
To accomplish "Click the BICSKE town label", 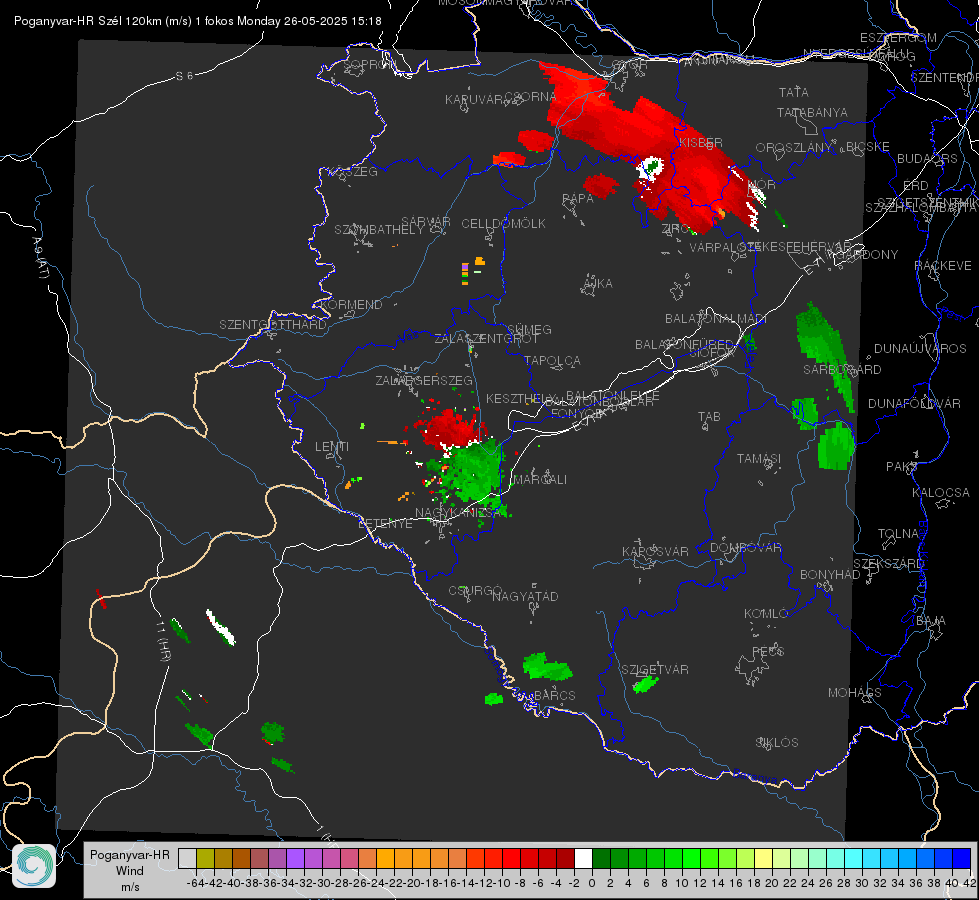I will 868,147.
